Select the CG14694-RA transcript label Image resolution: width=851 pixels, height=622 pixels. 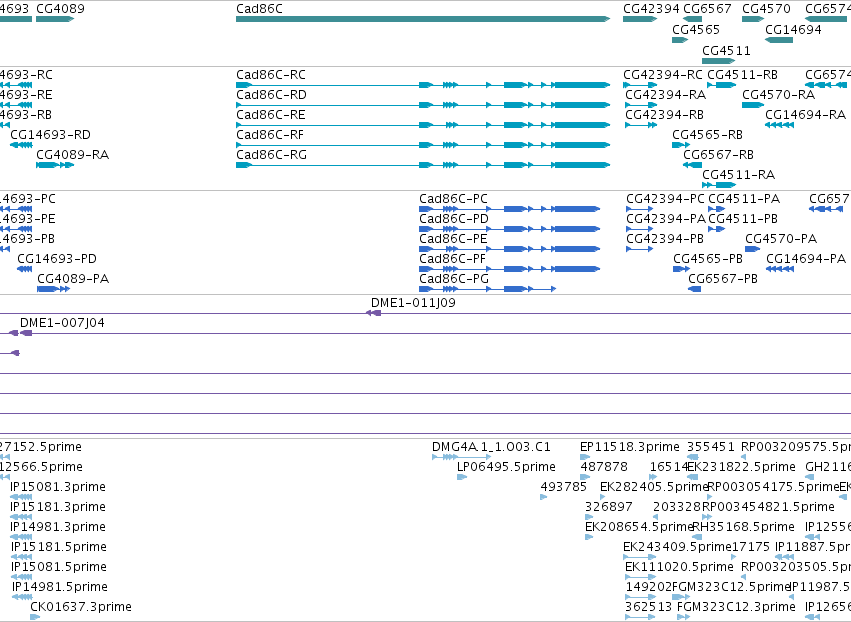coord(805,115)
